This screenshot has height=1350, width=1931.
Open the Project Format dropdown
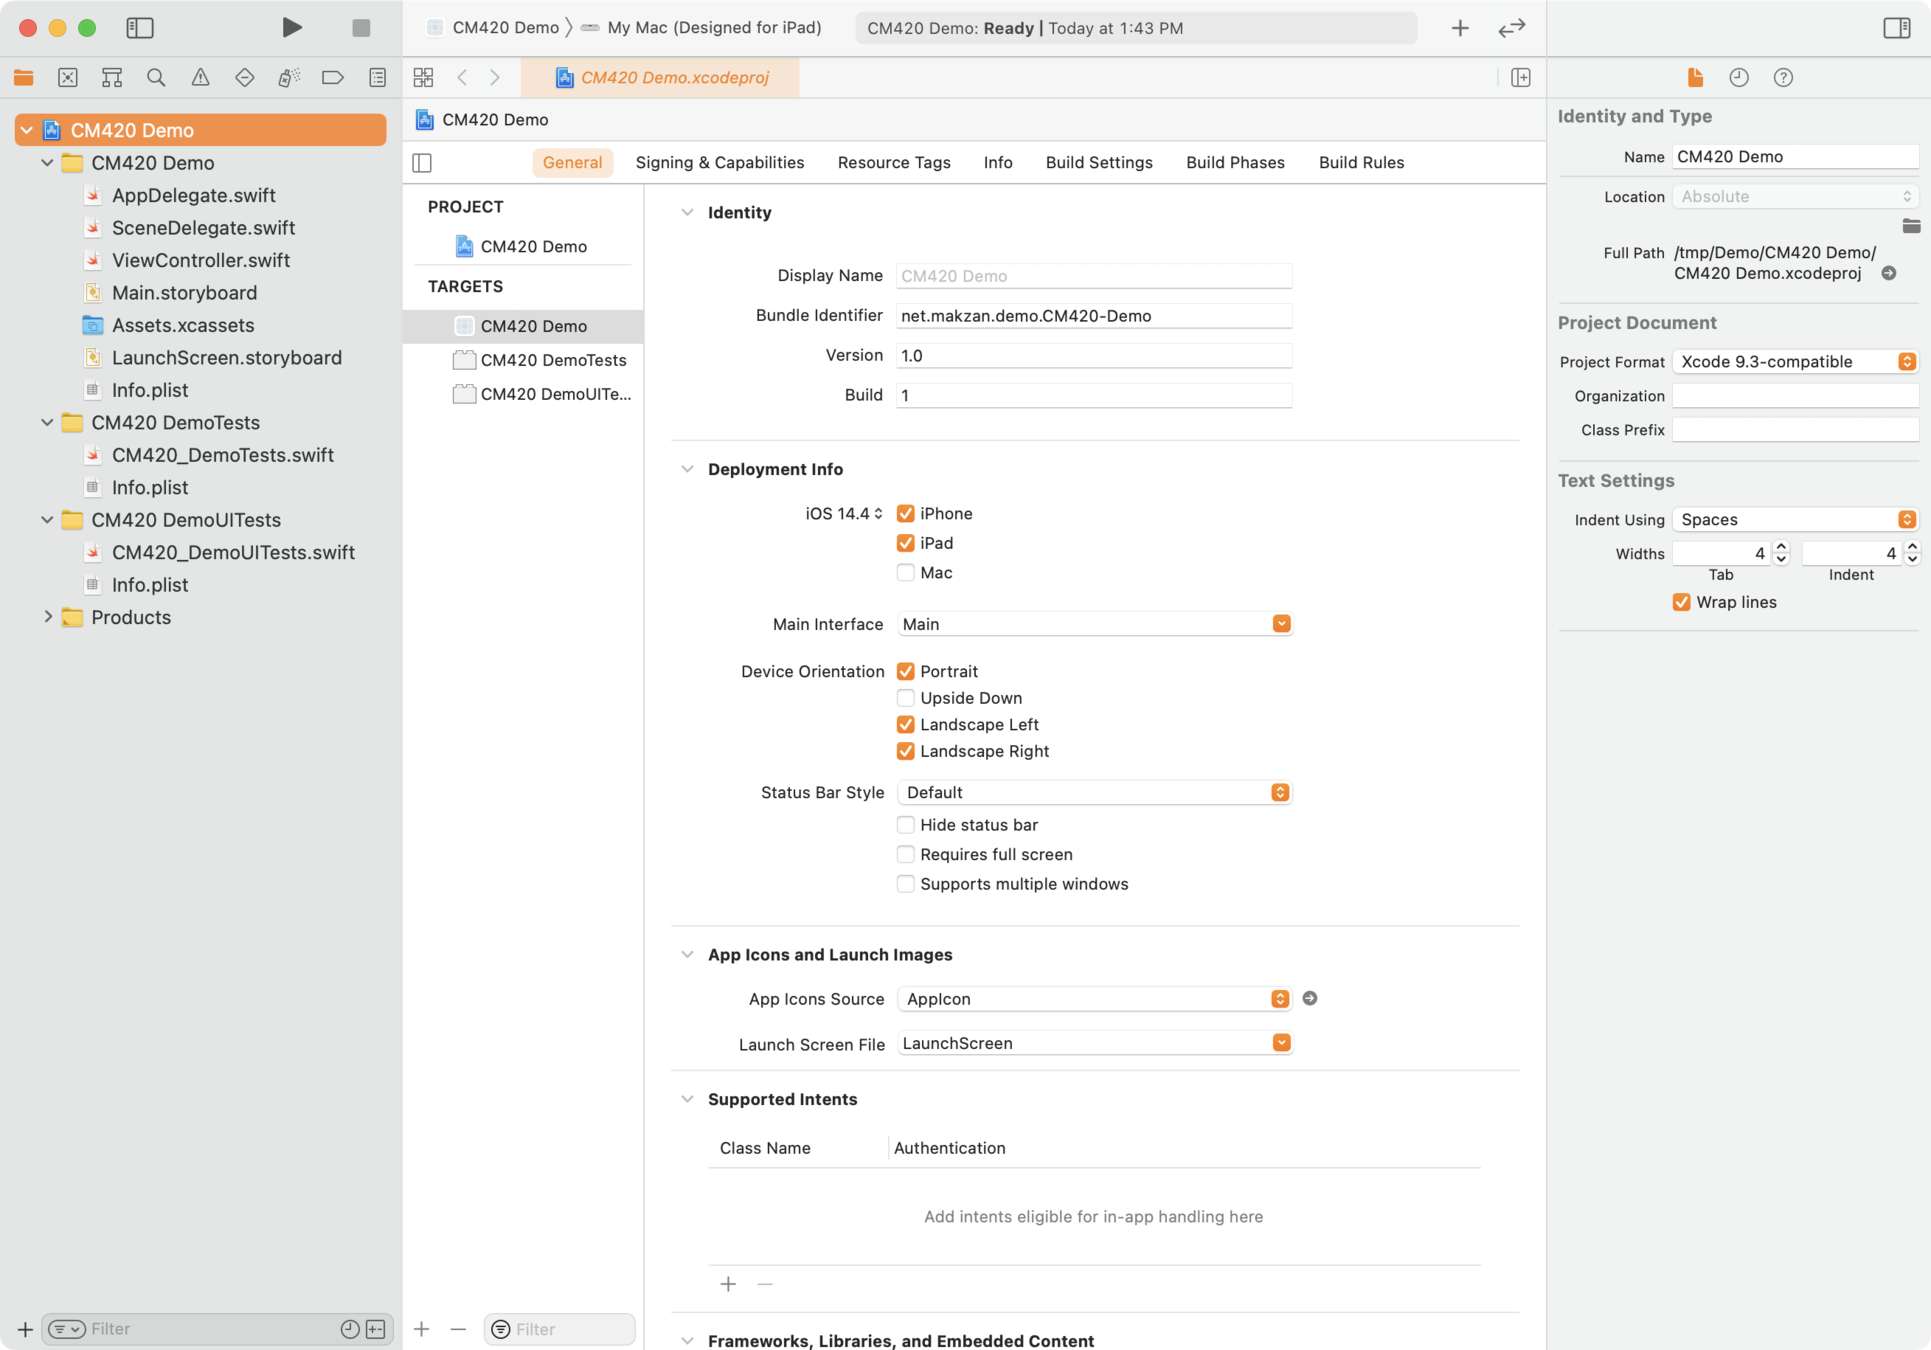tap(1794, 362)
